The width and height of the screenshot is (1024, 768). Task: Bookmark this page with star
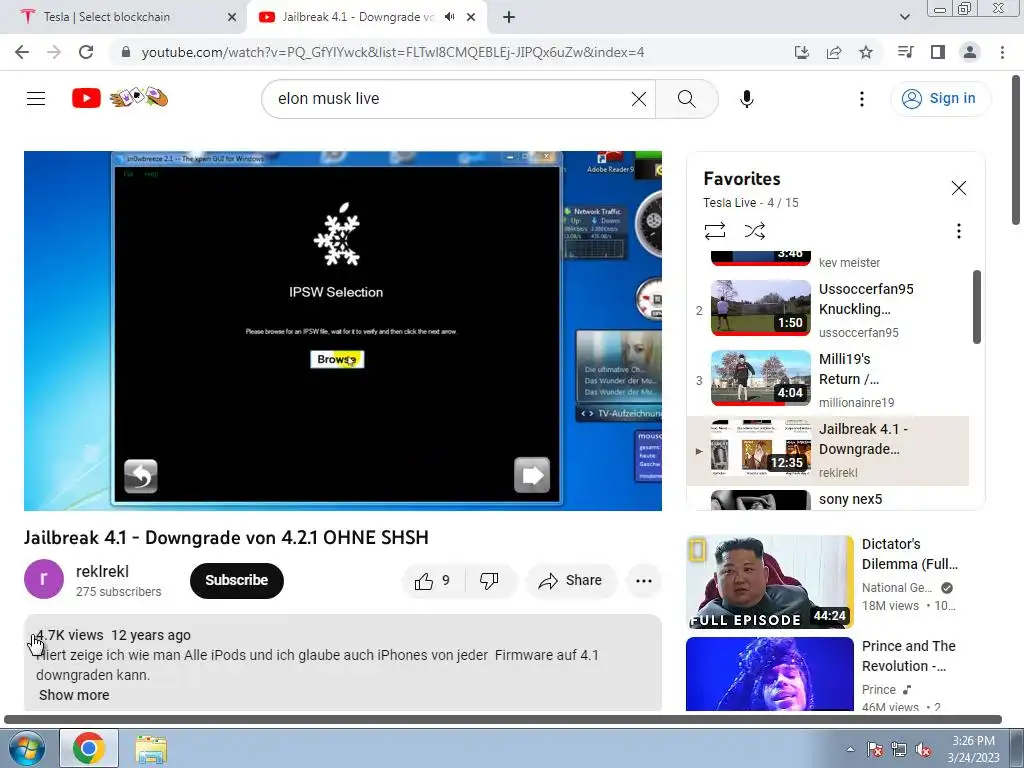click(x=865, y=52)
